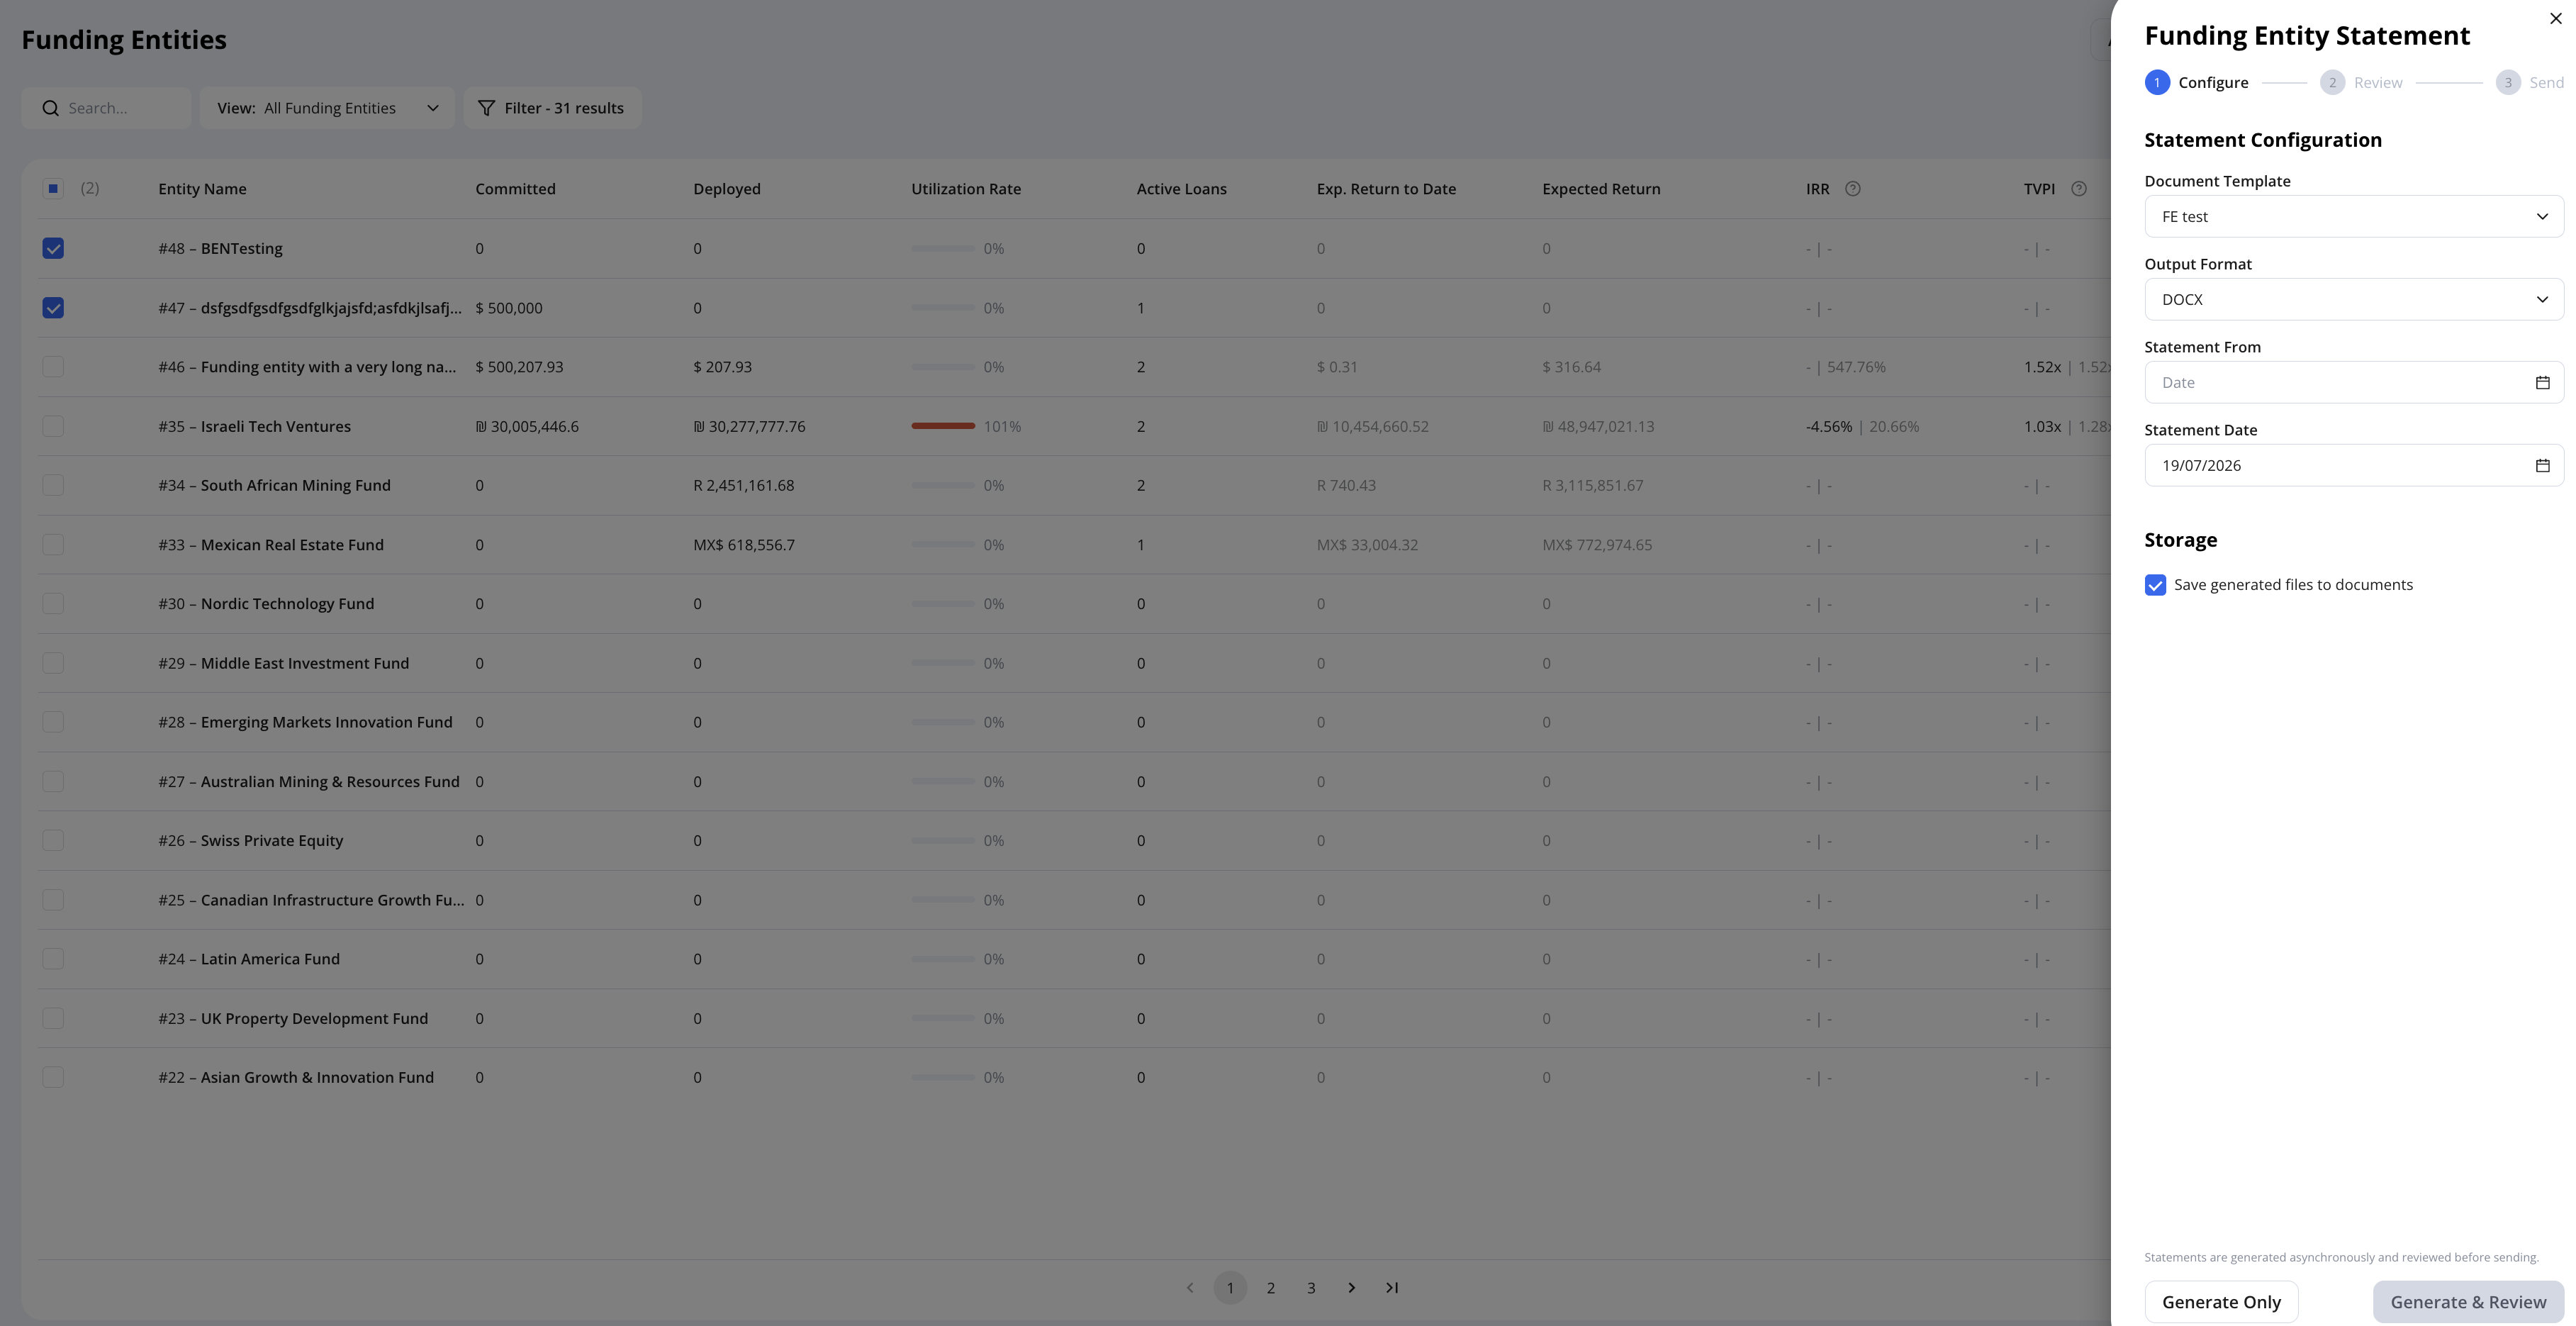
Task: Toggle Save generated files to documents checkbox
Action: click(2155, 585)
